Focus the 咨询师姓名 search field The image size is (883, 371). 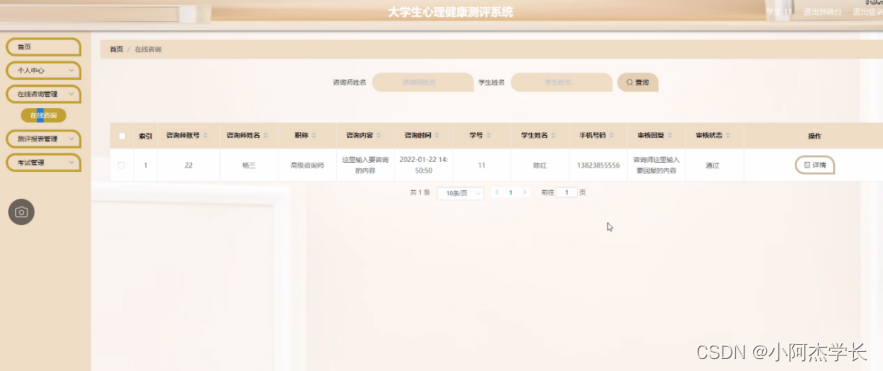point(422,82)
